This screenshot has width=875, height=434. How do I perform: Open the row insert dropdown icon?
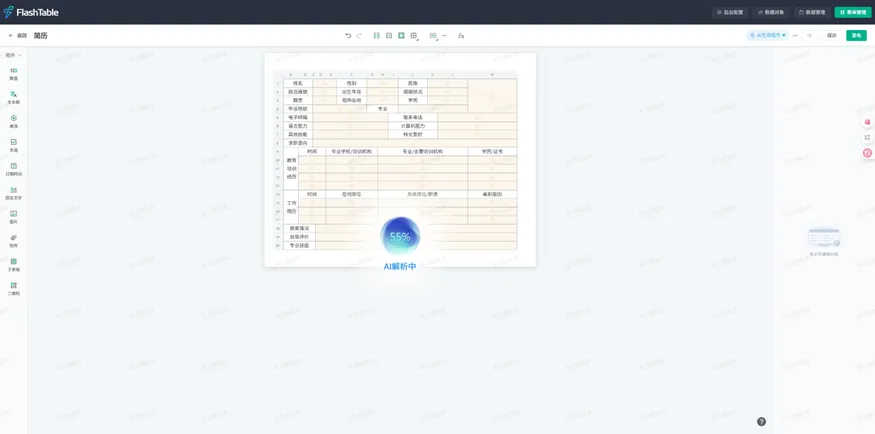(433, 36)
